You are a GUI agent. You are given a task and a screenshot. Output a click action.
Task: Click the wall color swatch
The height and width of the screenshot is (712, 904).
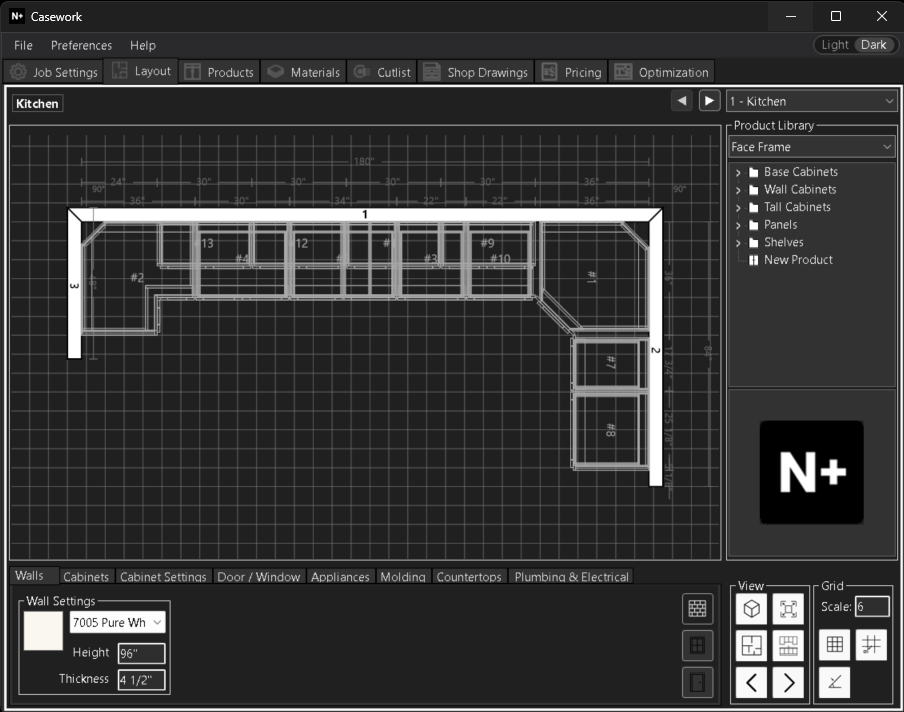pyautogui.click(x=43, y=631)
